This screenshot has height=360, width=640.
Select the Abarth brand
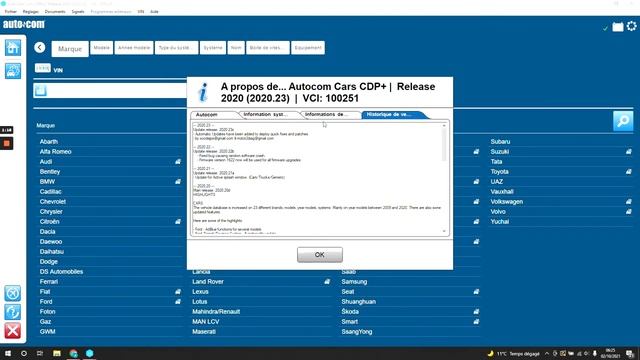point(49,142)
